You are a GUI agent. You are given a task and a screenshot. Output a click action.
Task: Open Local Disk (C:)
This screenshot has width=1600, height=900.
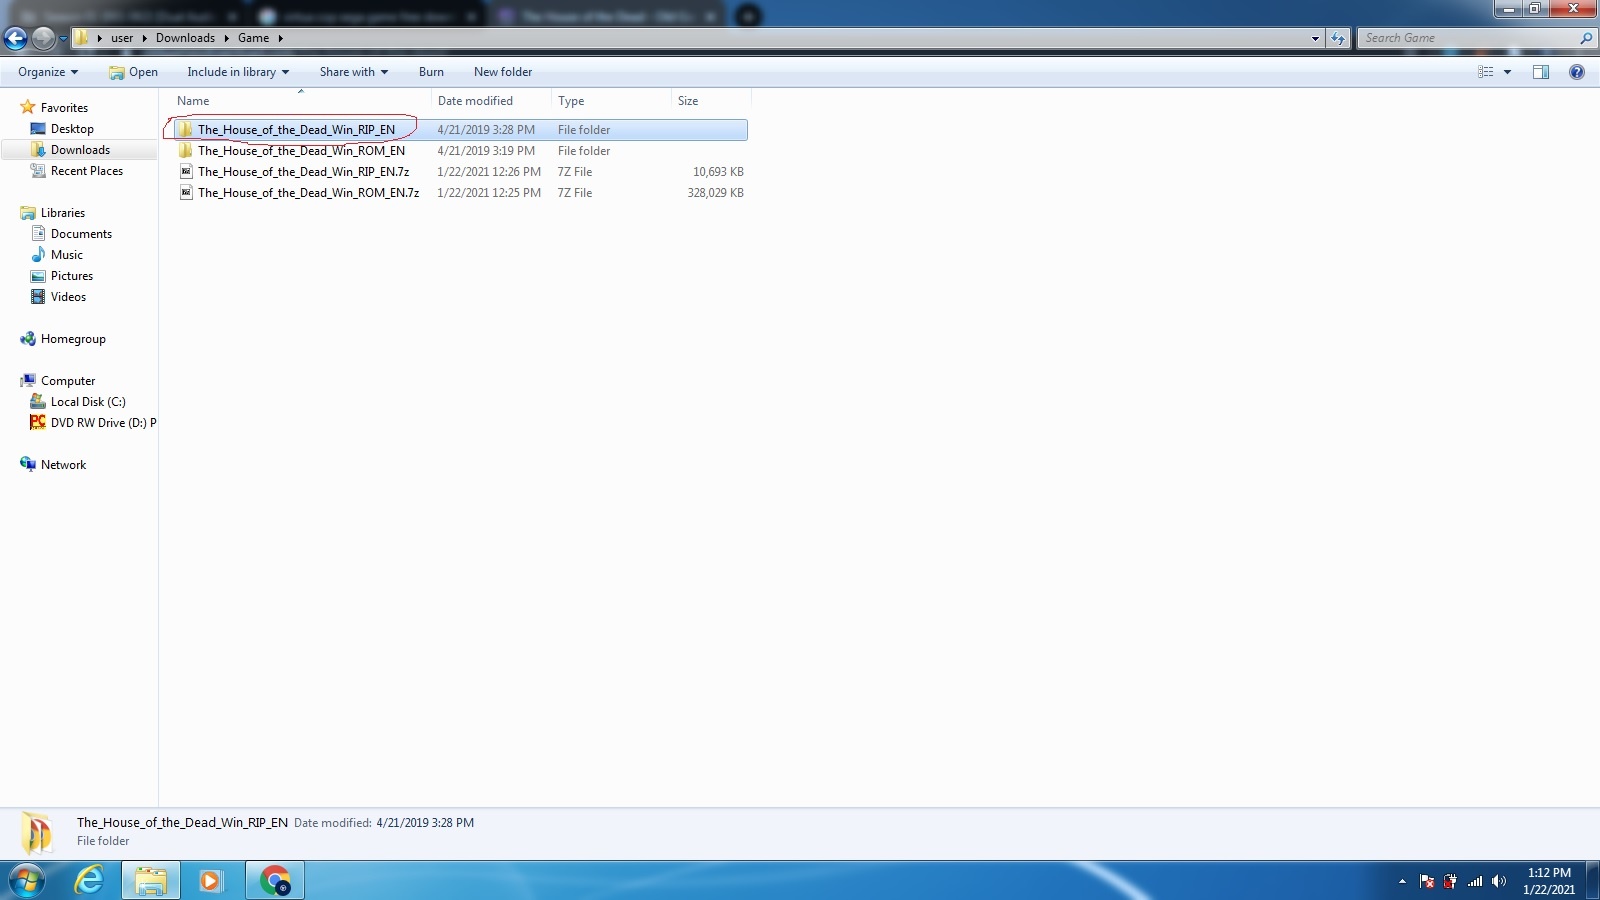[x=88, y=402]
